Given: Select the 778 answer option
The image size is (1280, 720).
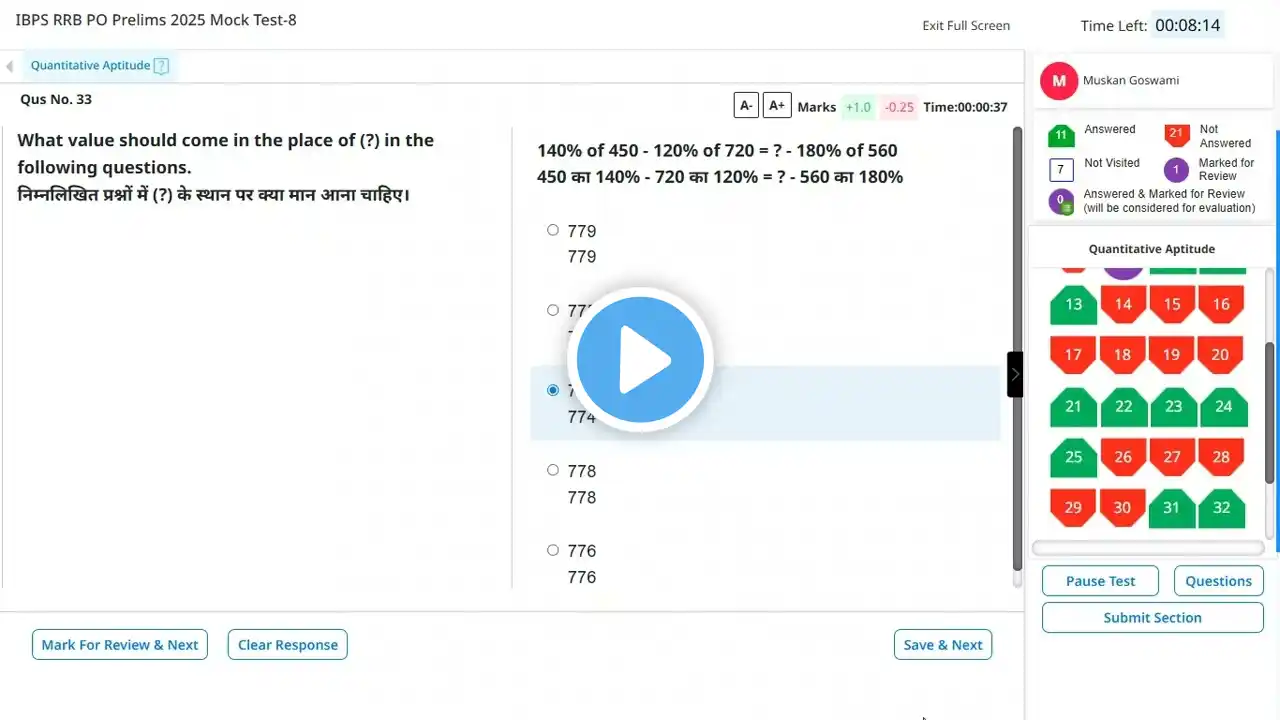Looking at the screenshot, I should 553,470.
